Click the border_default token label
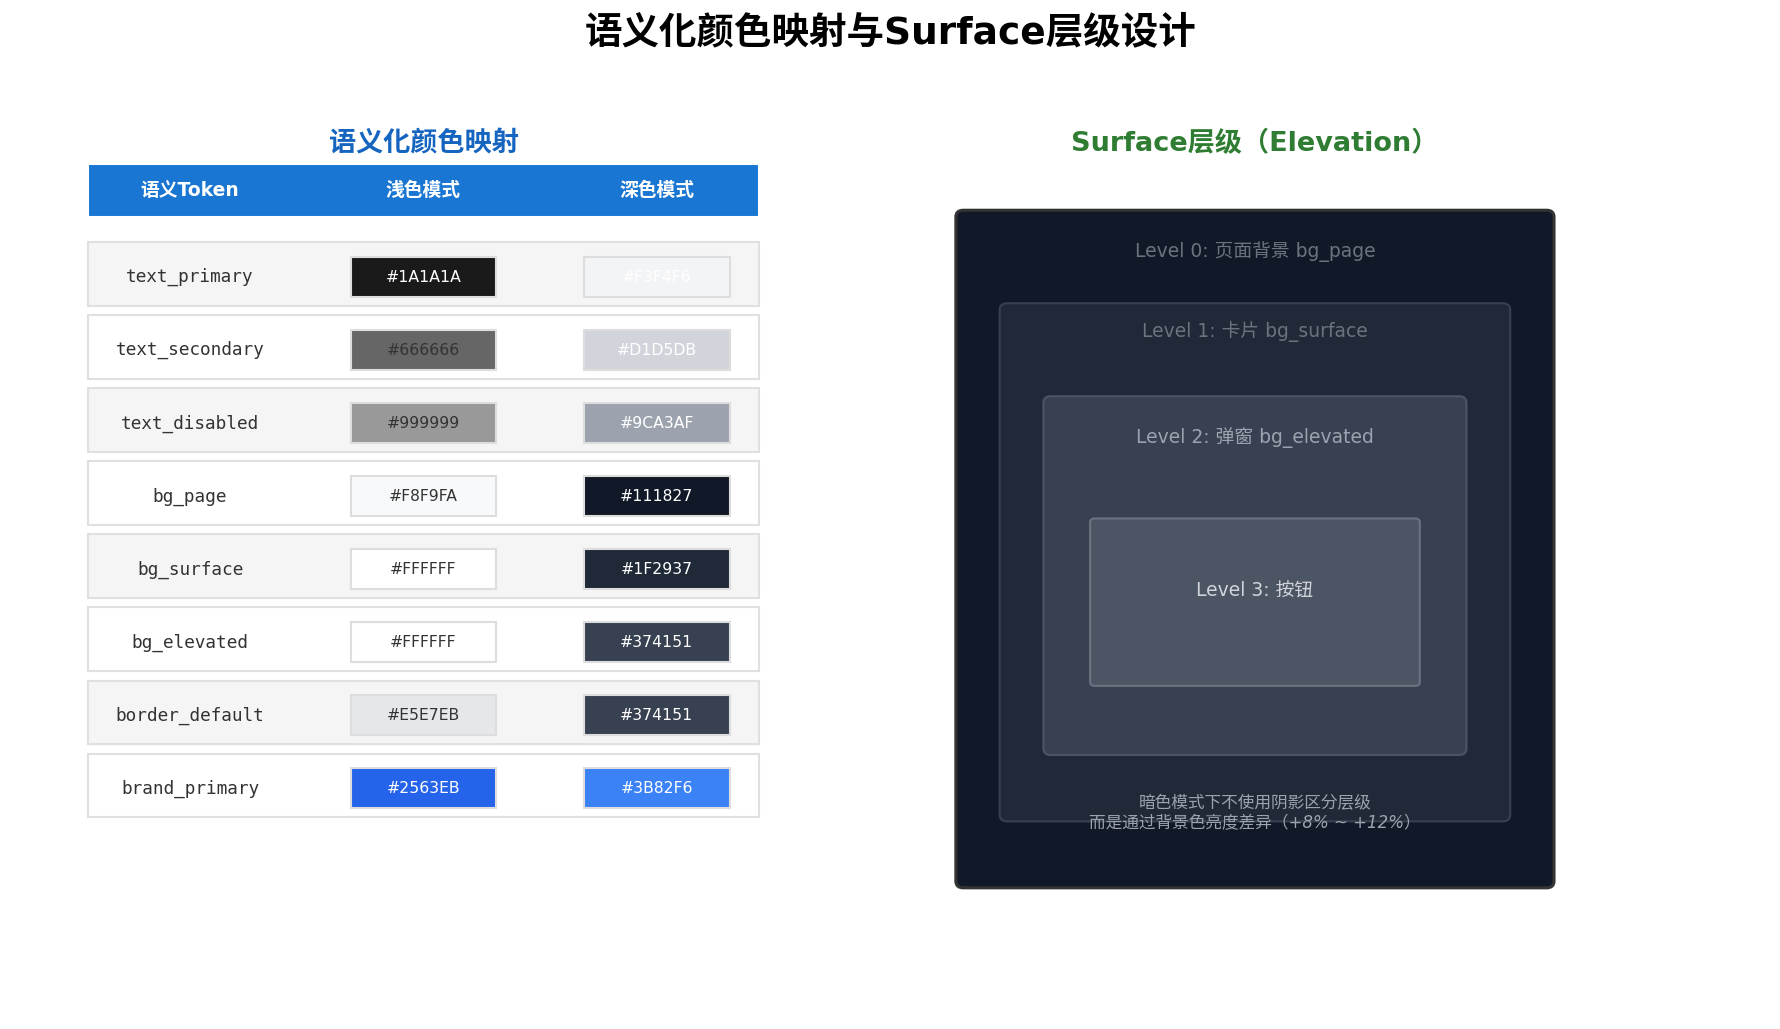The height and width of the screenshot is (1029, 1780). [x=189, y=715]
